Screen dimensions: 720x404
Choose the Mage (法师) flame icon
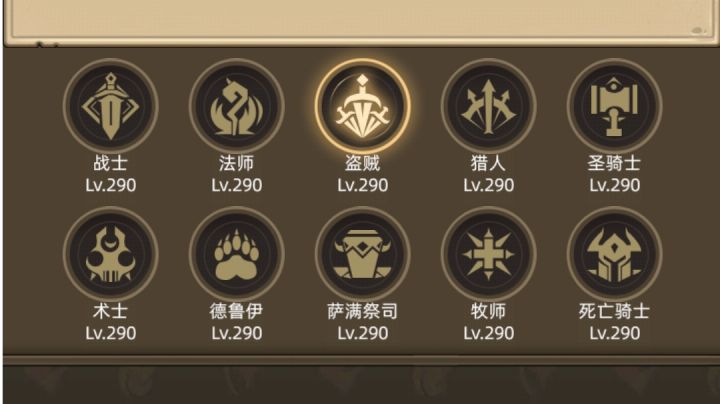click(236, 106)
